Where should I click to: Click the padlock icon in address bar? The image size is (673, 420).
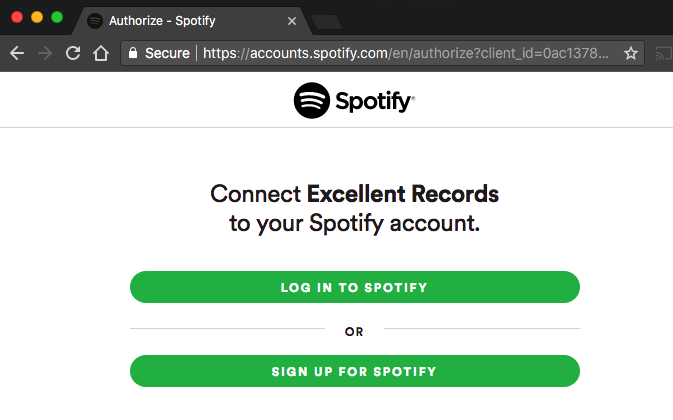[133, 53]
